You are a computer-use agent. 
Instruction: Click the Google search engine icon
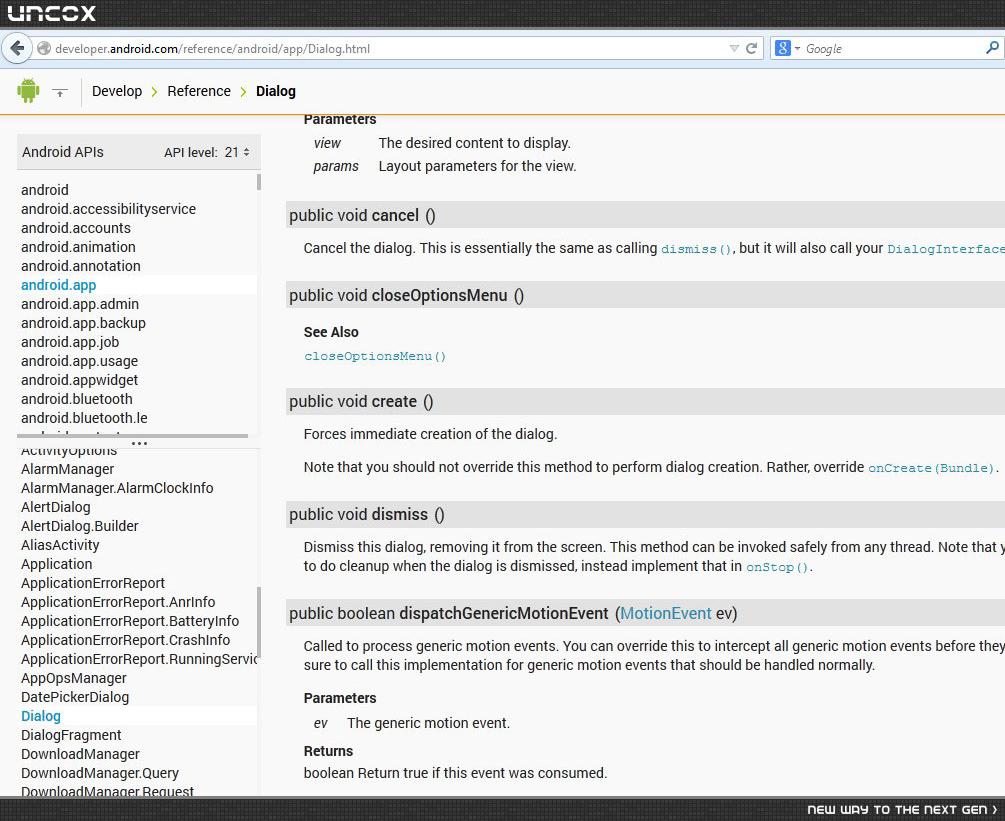pyautogui.click(x=783, y=48)
